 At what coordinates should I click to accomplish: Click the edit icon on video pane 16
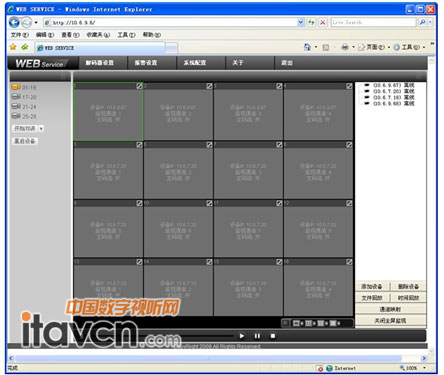349,262
